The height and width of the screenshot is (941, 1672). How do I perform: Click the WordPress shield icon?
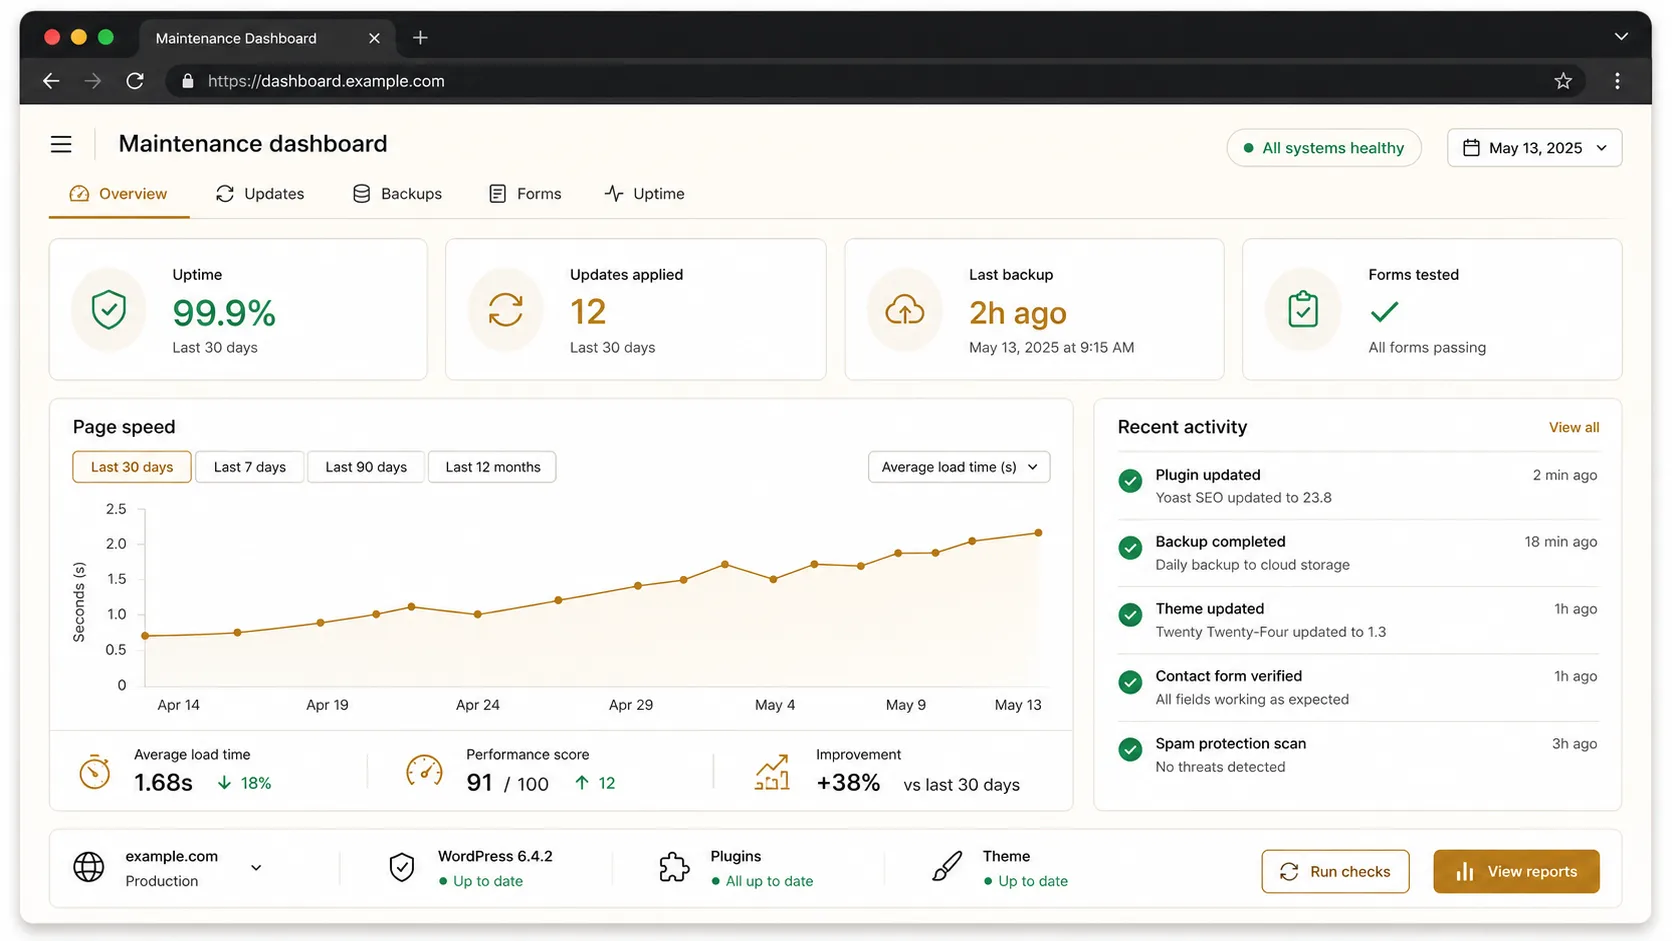[x=402, y=867]
